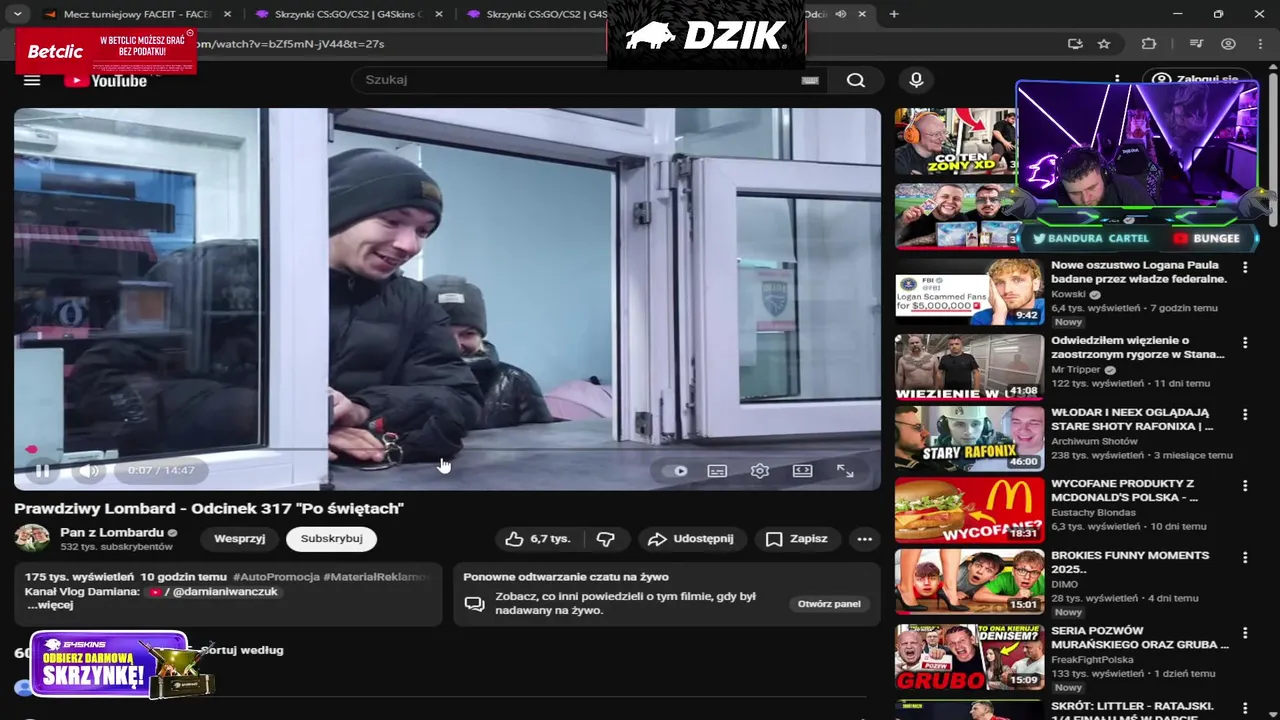Image resolution: width=1280 pixels, height=720 pixels.
Task: Subscribe with the Subskrybuj button
Action: 331,538
